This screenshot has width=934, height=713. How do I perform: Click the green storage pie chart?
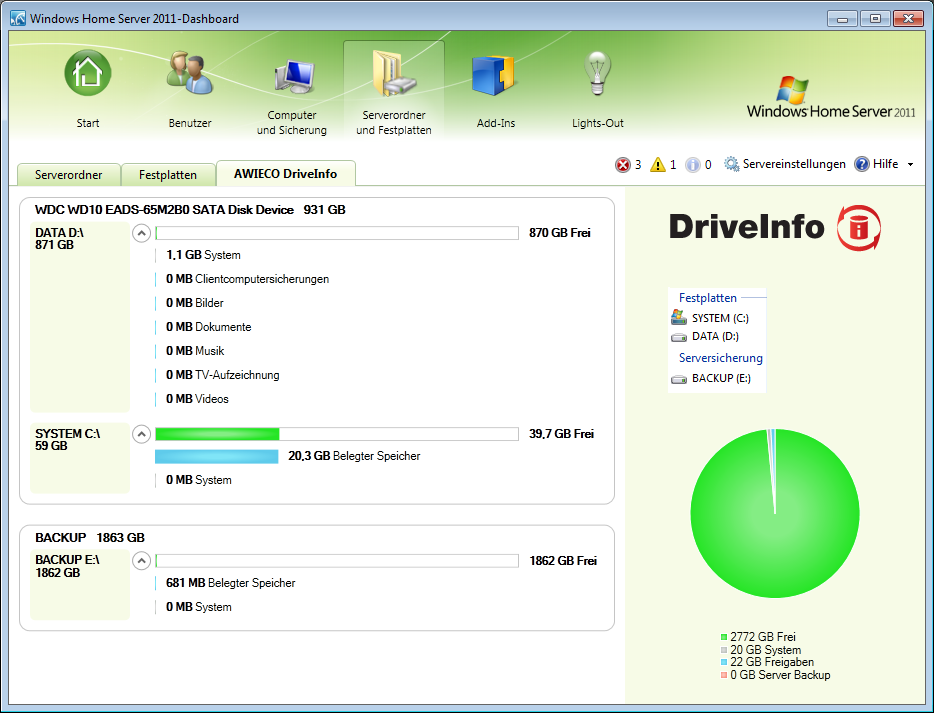click(x=774, y=513)
